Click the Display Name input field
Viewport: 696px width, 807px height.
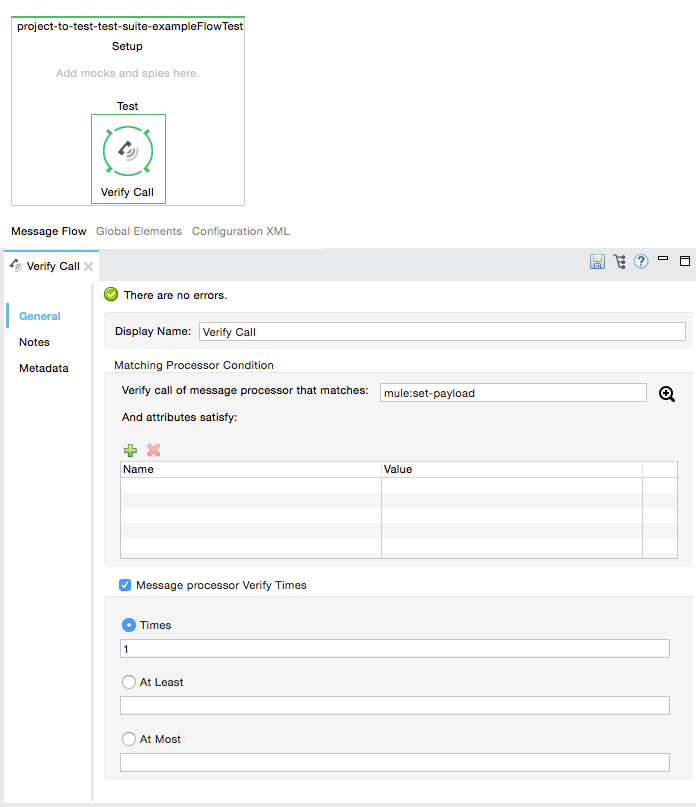click(x=441, y=332)
